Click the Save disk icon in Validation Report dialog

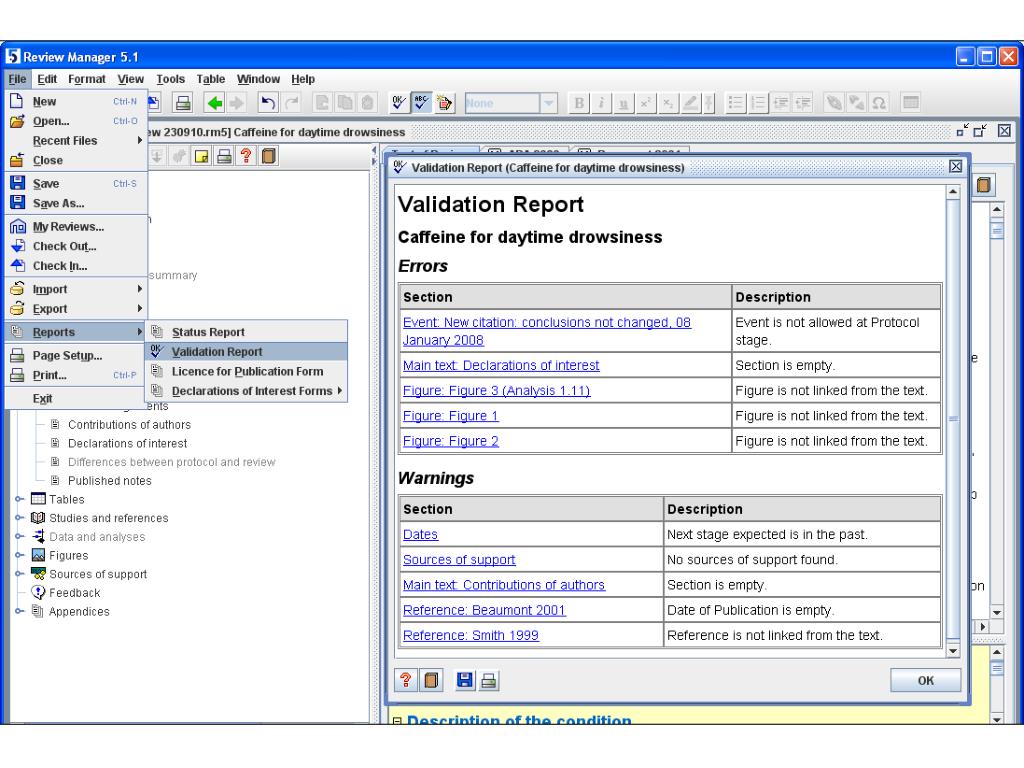pos(464,680)
